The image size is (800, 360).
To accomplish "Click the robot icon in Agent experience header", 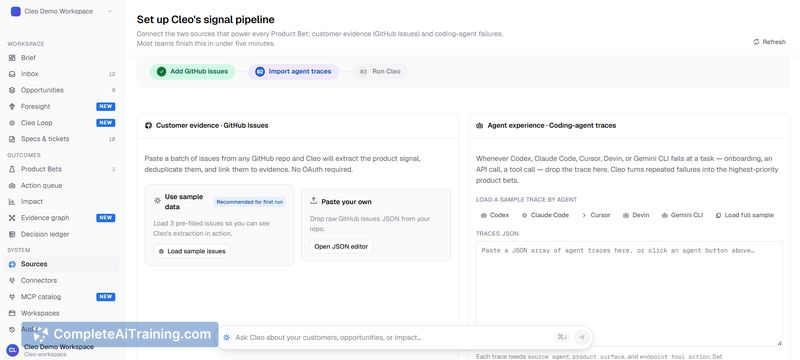I will (x=480, y=125).
